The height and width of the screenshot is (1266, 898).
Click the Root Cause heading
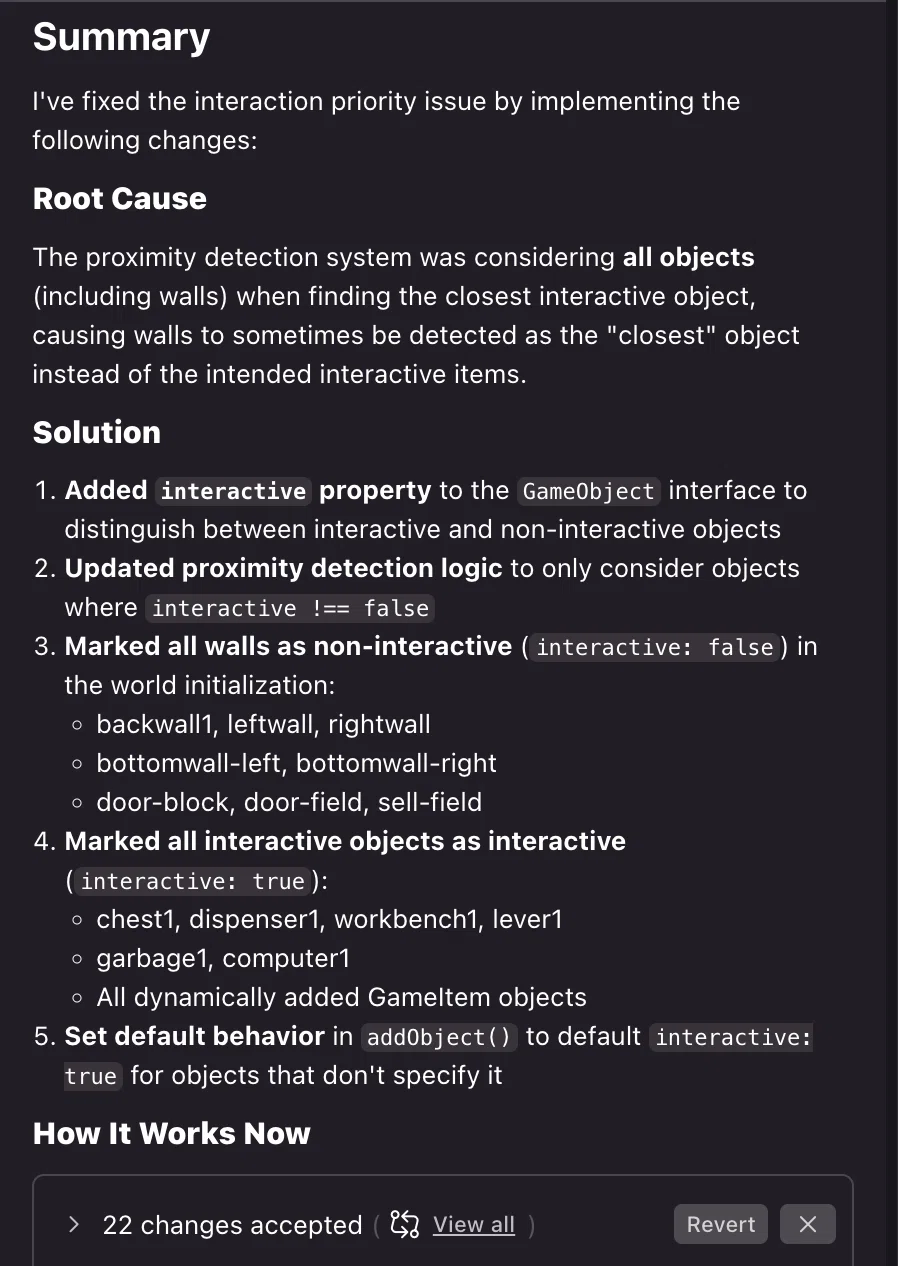(x=120, y=198)
